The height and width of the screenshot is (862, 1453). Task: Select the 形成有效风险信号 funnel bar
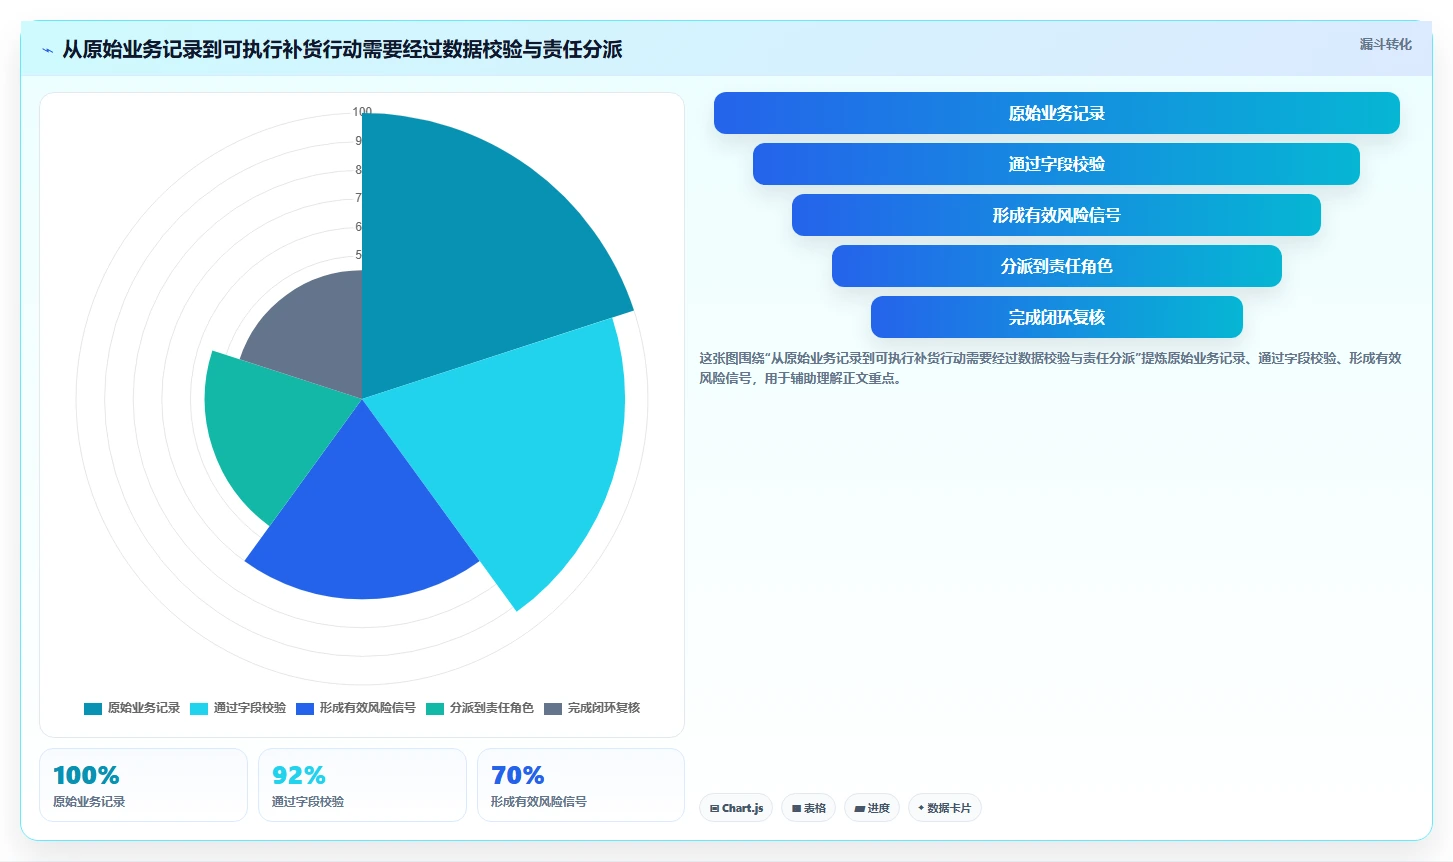point(1056,215)
